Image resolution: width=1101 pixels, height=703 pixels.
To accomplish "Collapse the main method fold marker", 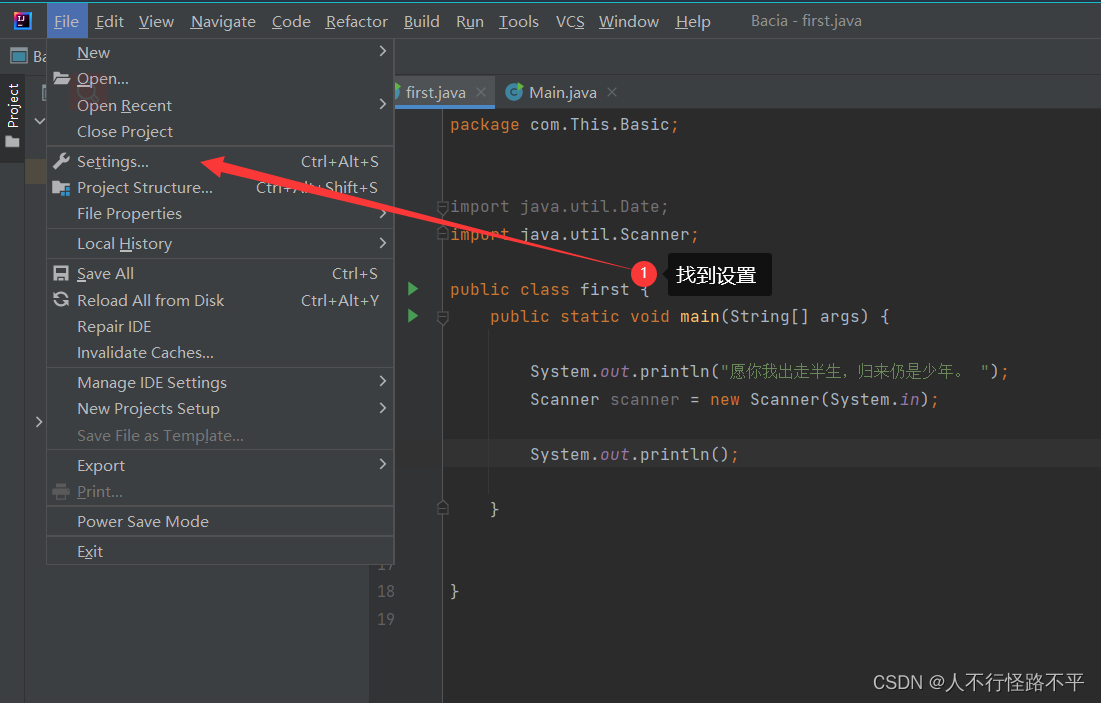I will point(442,317).
